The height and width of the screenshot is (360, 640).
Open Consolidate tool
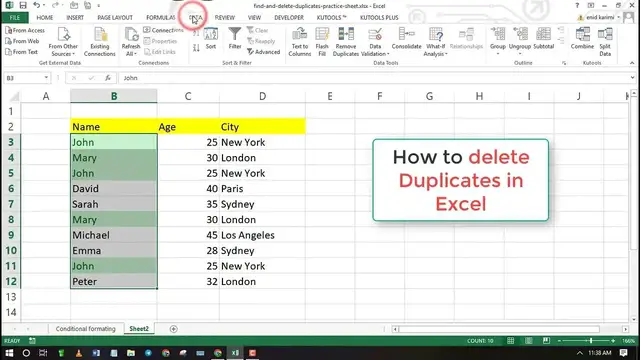pyautogui.click(x=406, y=39)
